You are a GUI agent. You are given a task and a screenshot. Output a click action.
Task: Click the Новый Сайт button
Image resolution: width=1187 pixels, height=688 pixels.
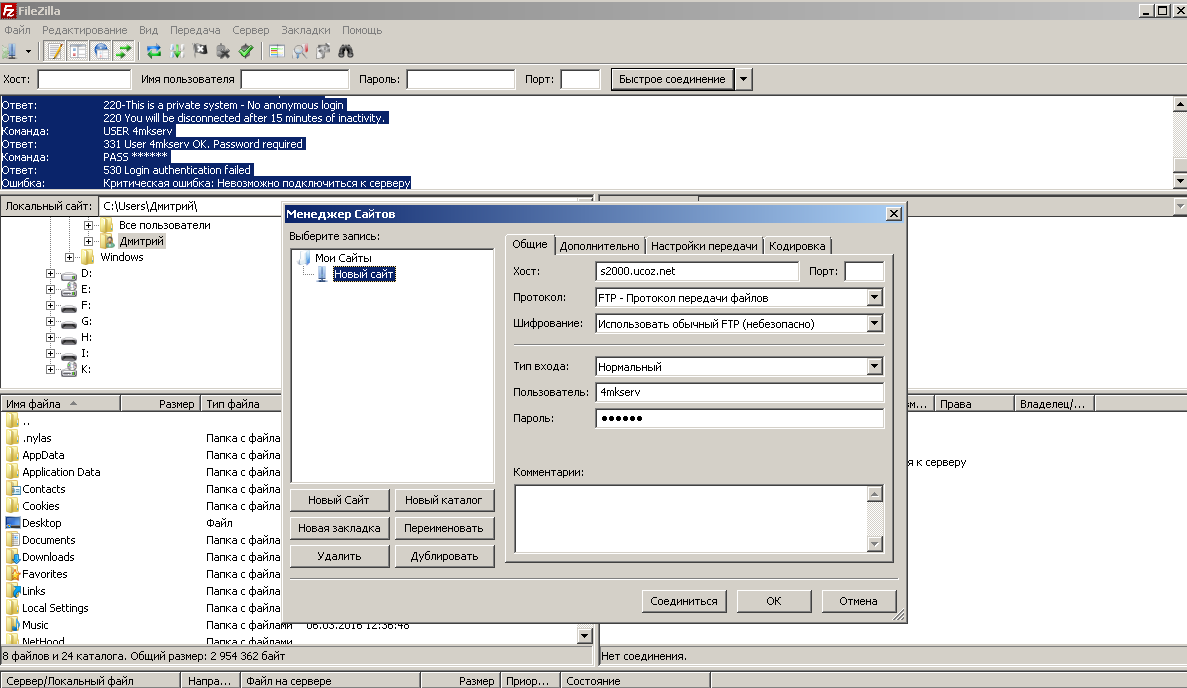tap(338, 500)
